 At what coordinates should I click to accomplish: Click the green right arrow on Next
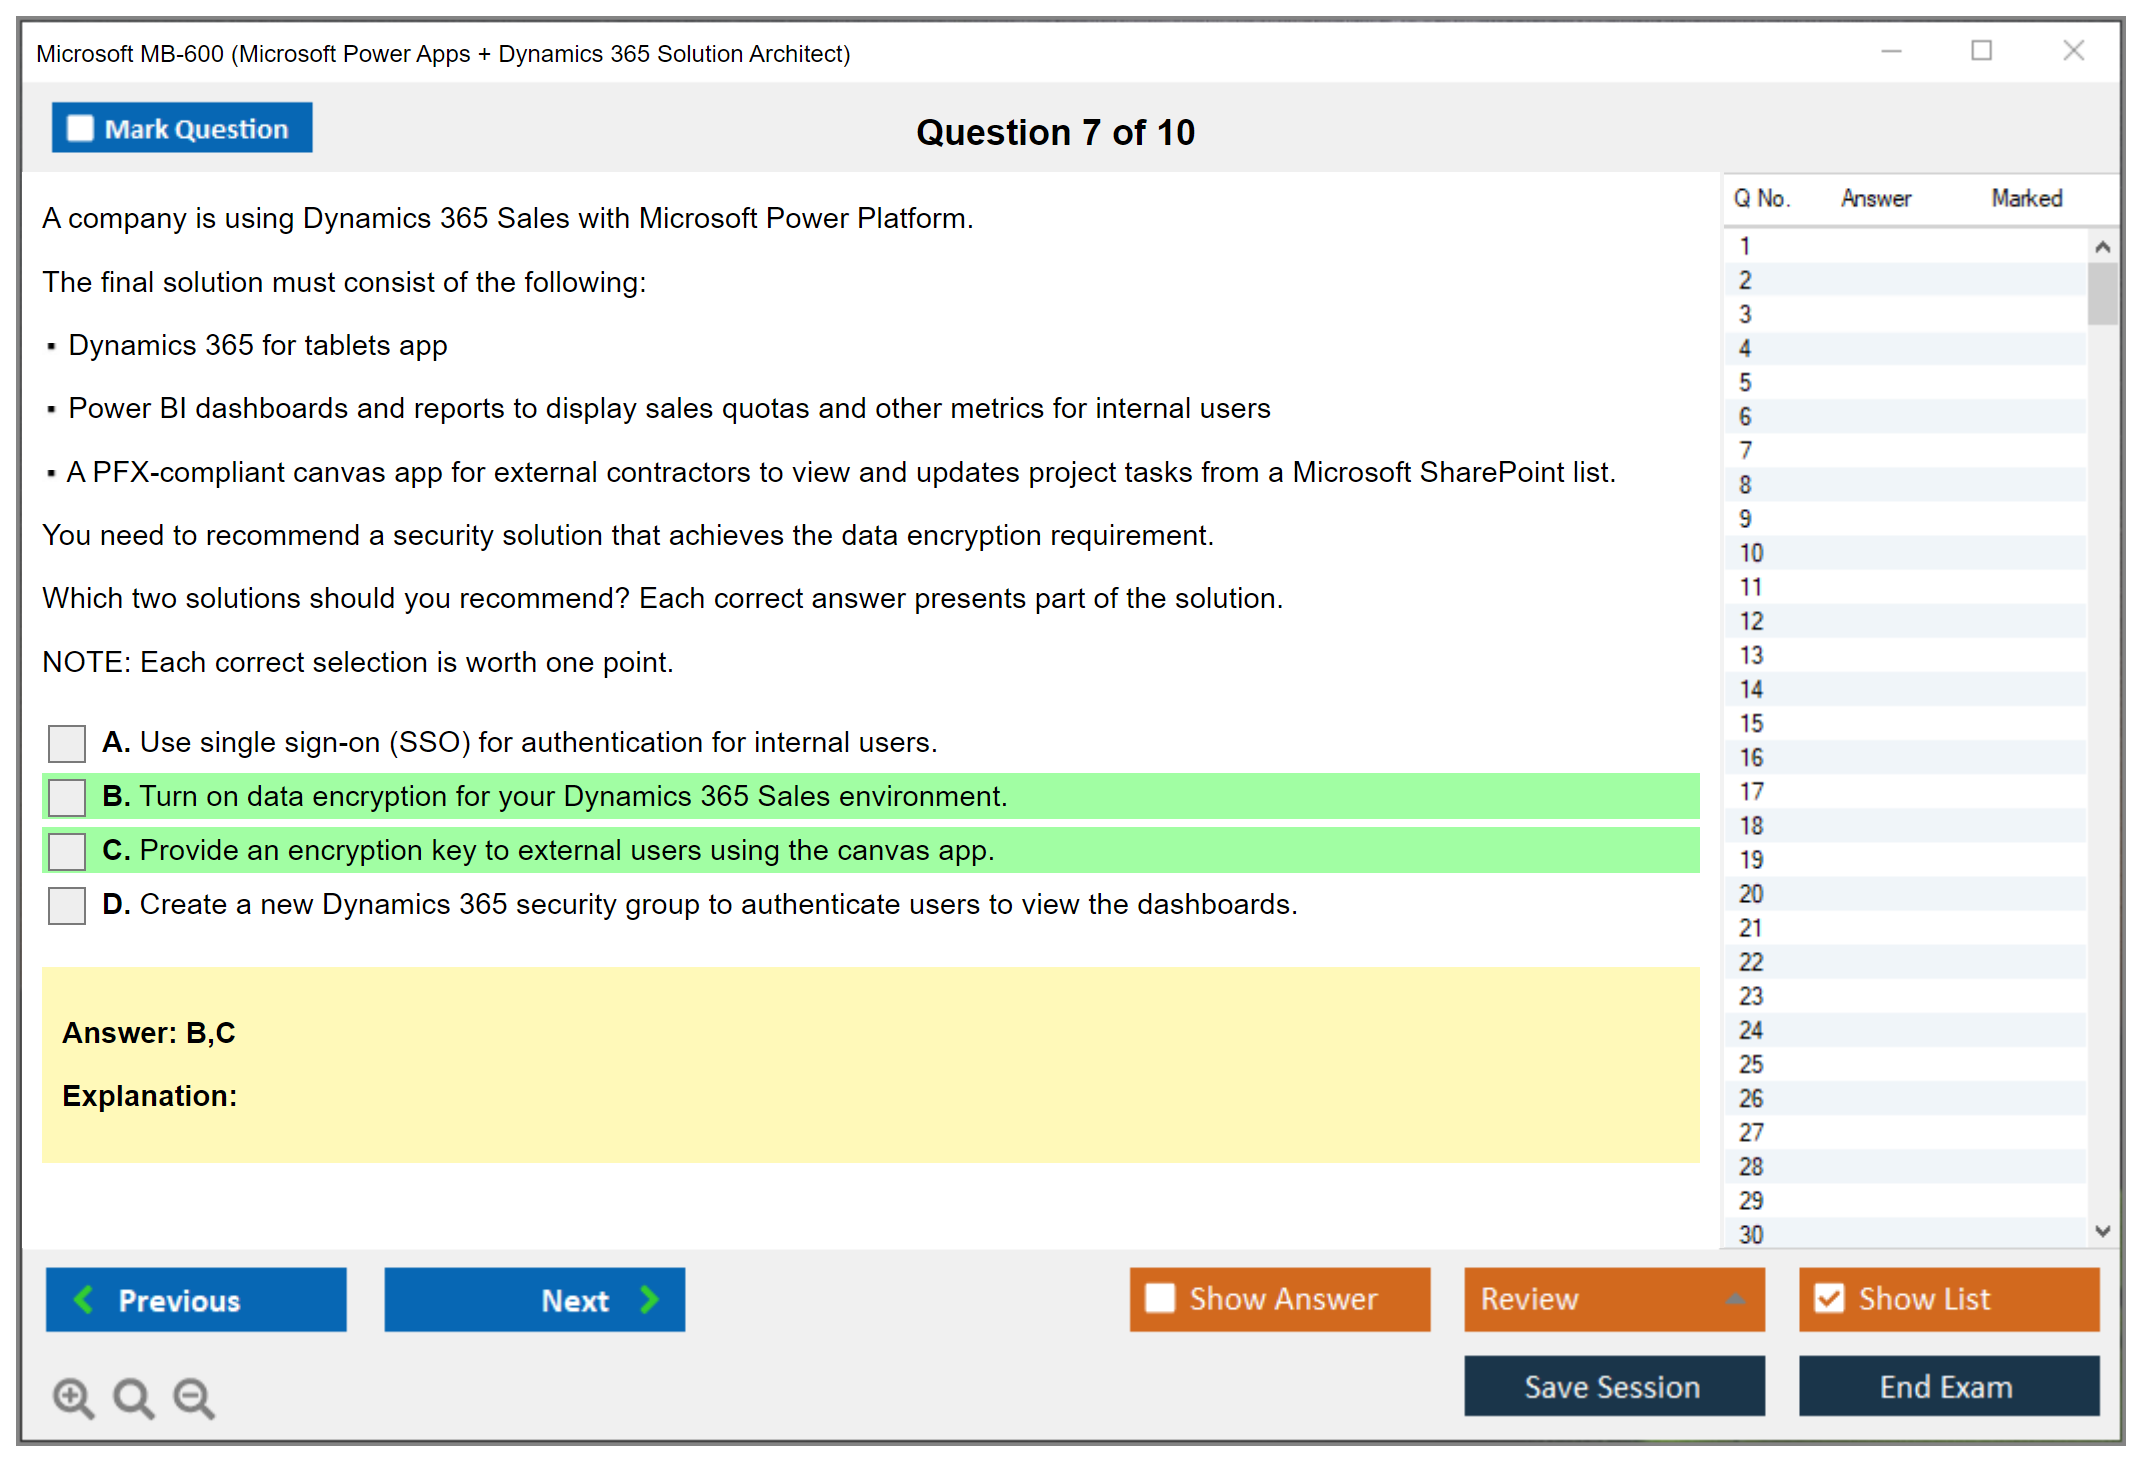coord(650,1300)
